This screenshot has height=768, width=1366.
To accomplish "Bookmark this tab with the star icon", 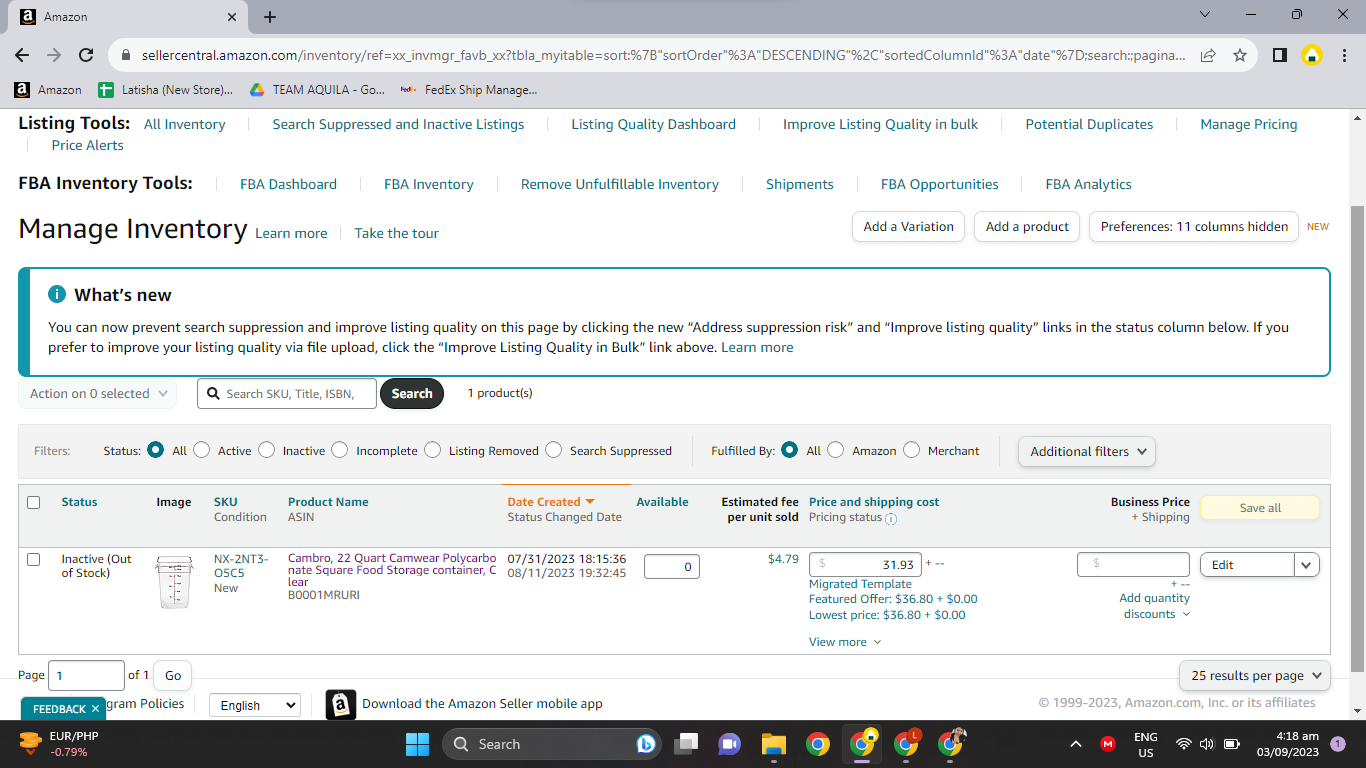I will pyautogui.click(x=1240, y=55).
